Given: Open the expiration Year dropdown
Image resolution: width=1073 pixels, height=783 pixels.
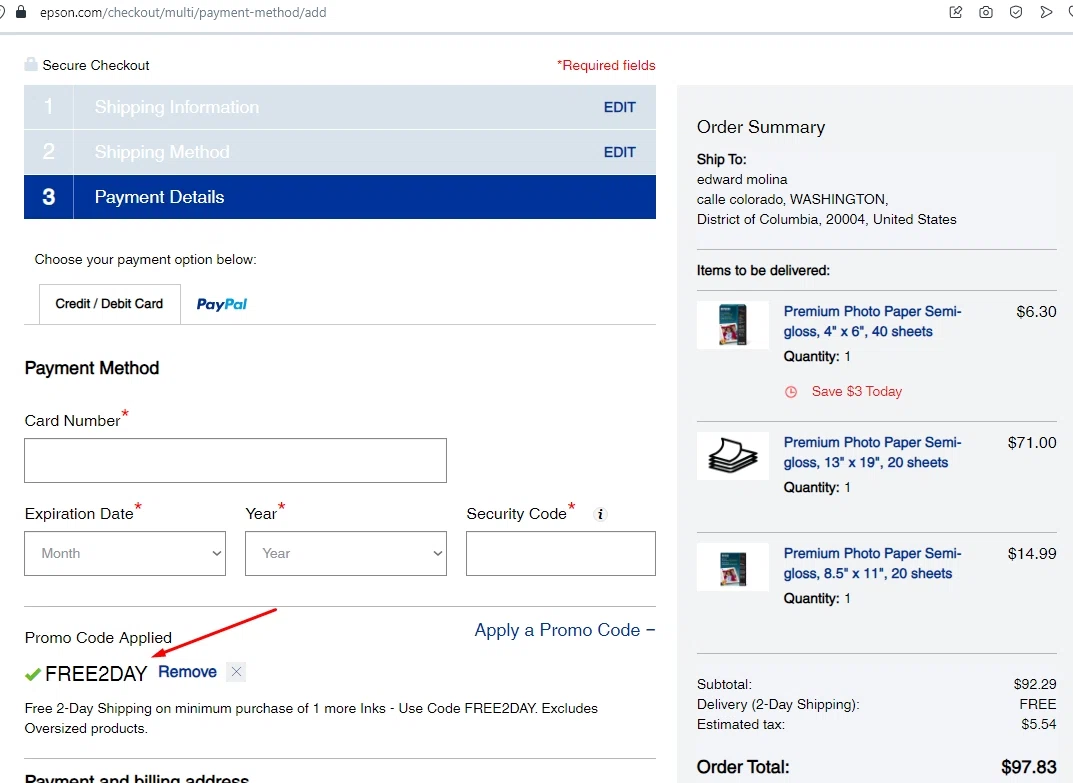Looking at the screenshot, I should [346, 553].
